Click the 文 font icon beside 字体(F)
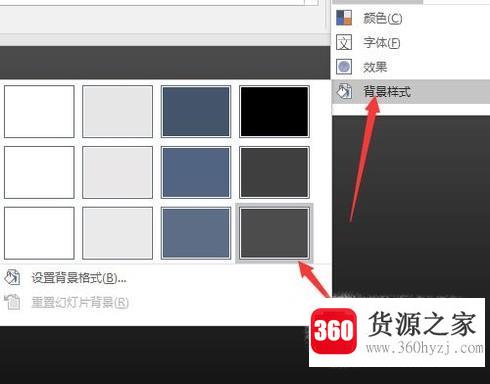This screenshot has height=384, width=490. point(344,42)
